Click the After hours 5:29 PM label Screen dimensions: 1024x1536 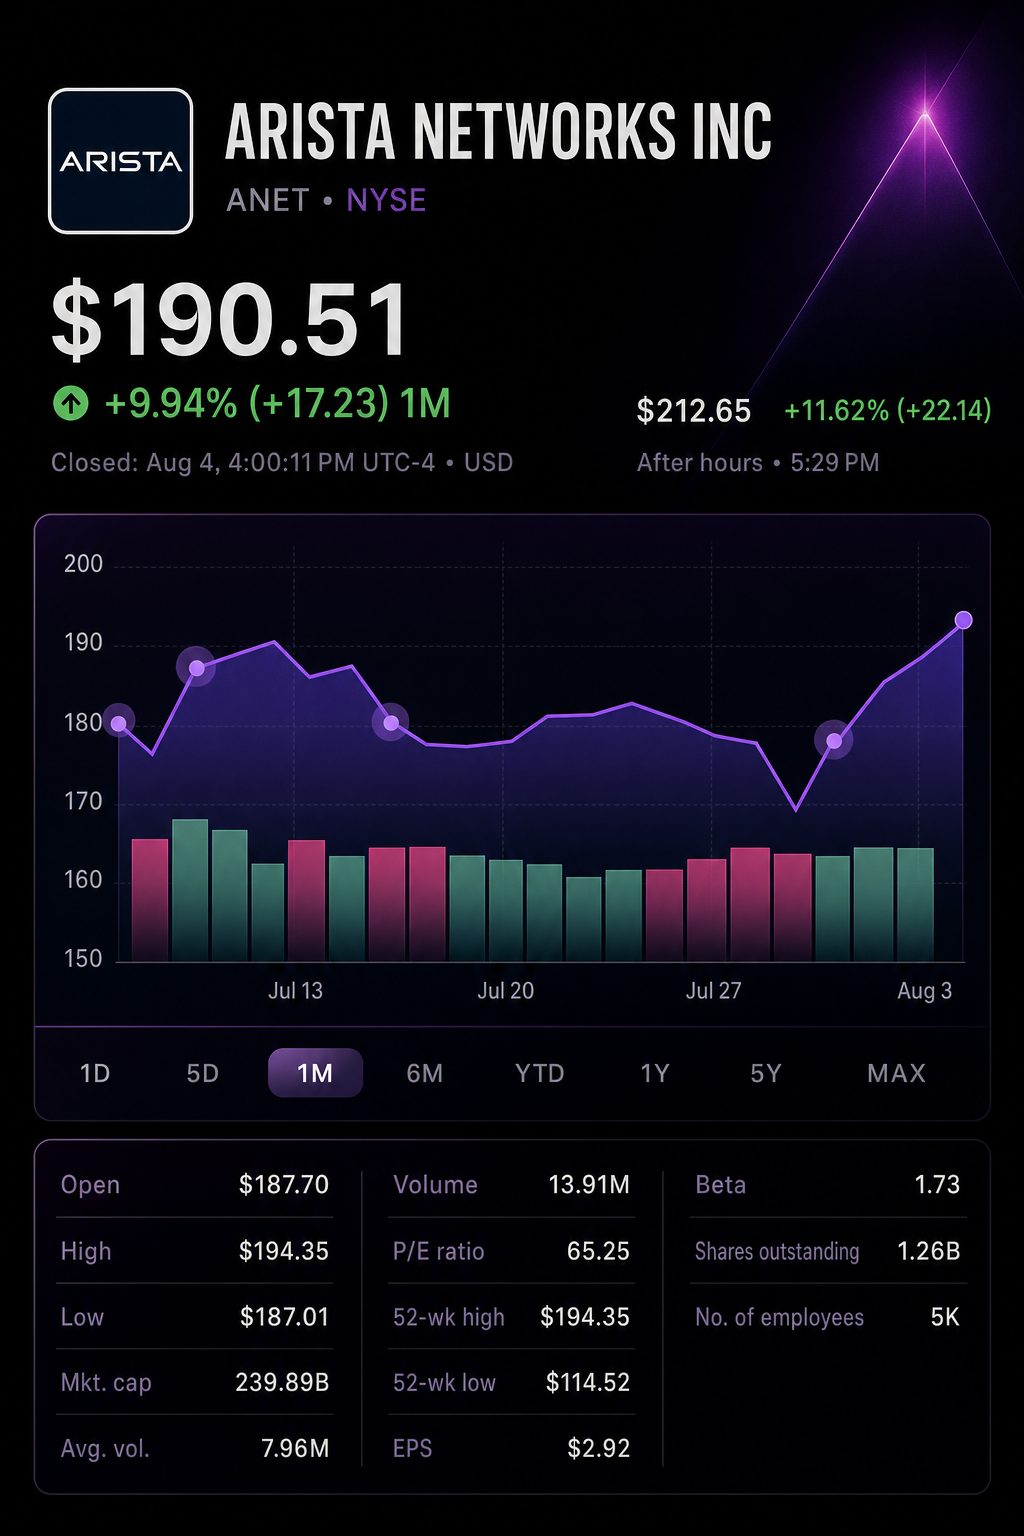tap(758, 463)
